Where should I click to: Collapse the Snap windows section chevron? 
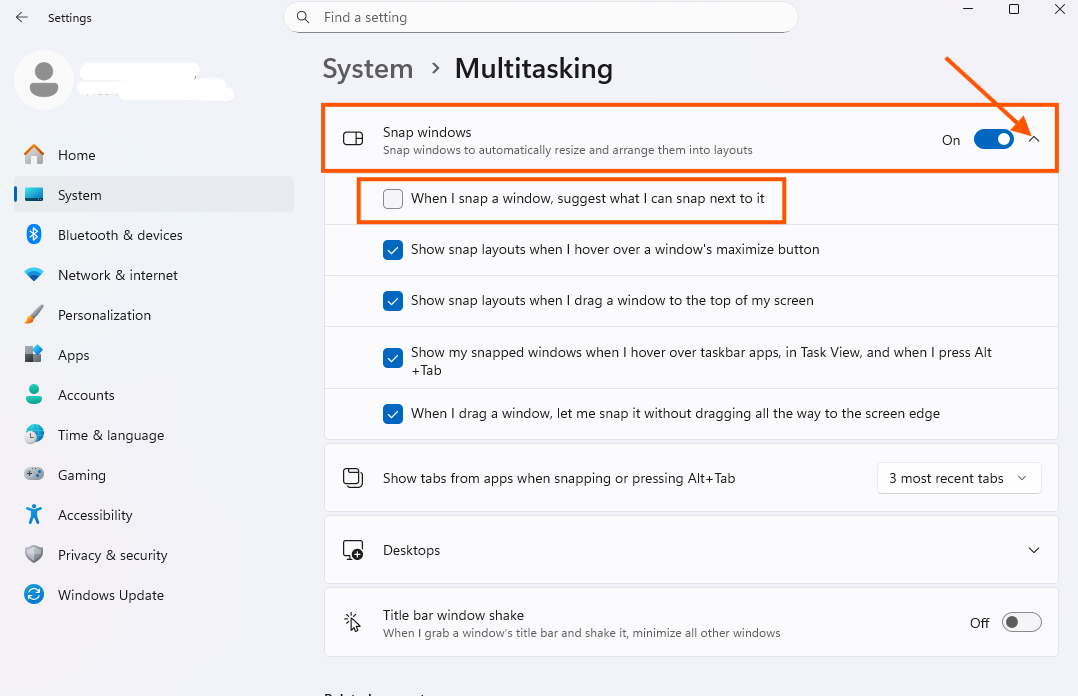point(1034,140)
